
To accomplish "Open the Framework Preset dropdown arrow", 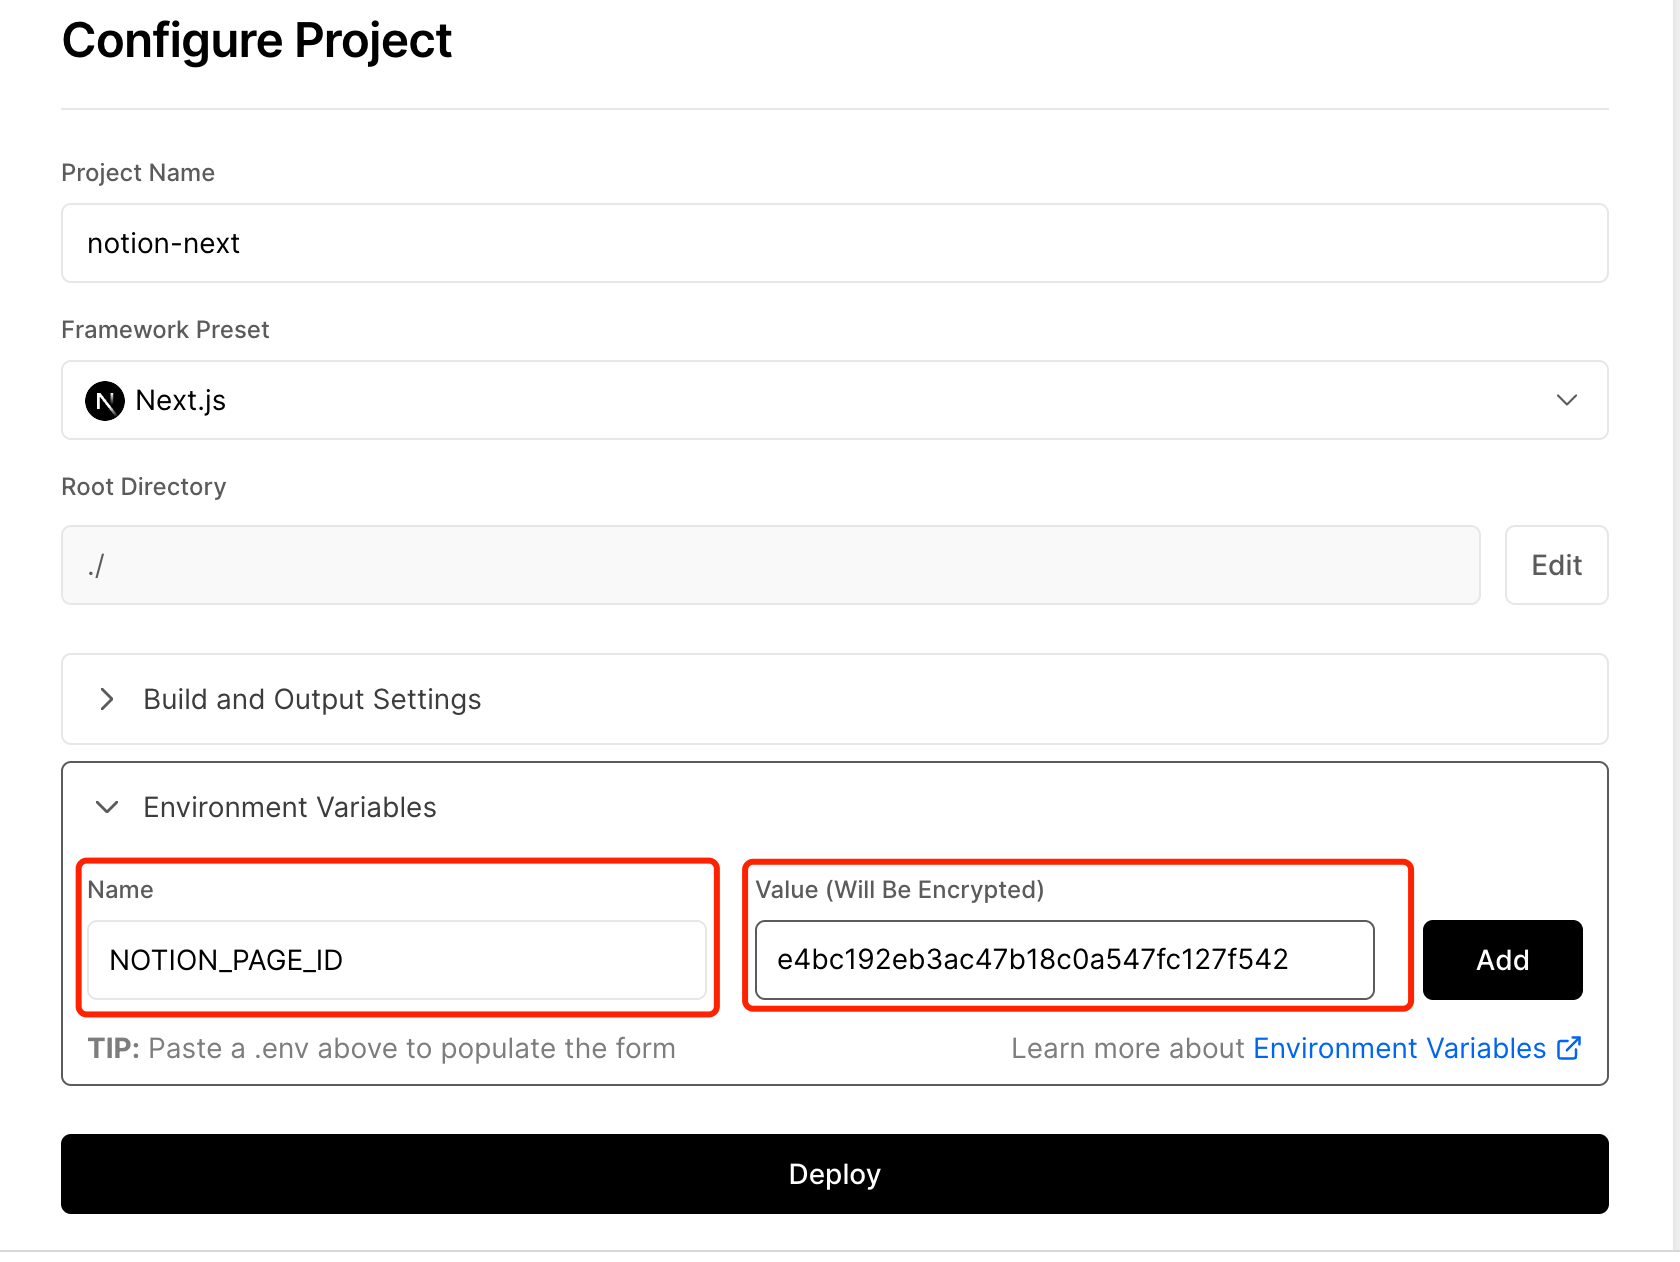I will [1566, 400].
